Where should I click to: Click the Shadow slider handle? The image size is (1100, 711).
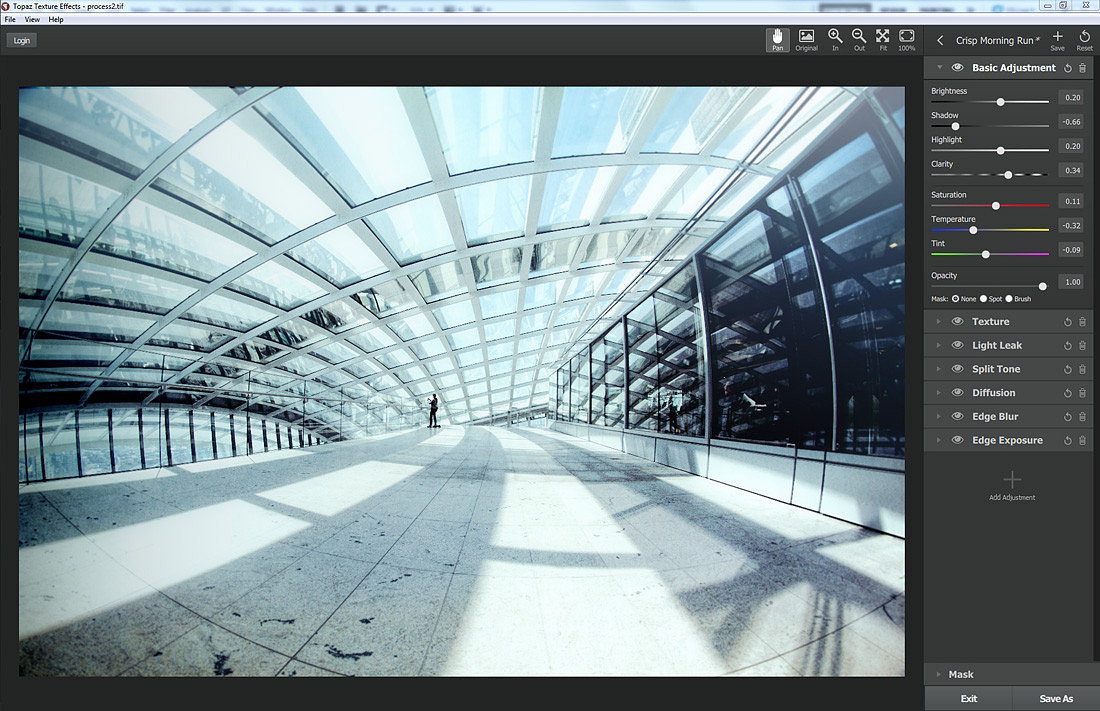click(955, 126)
